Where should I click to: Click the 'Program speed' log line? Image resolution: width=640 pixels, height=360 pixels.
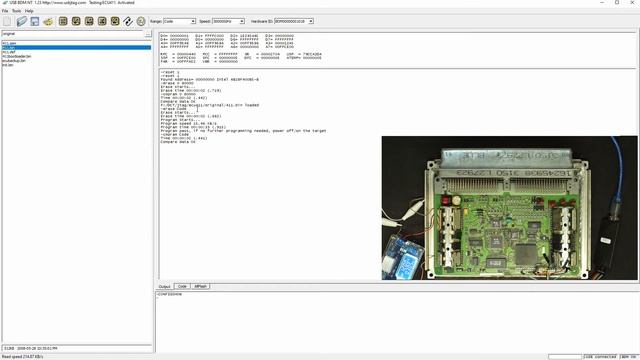pyautogui.click(x=189, y=124)
